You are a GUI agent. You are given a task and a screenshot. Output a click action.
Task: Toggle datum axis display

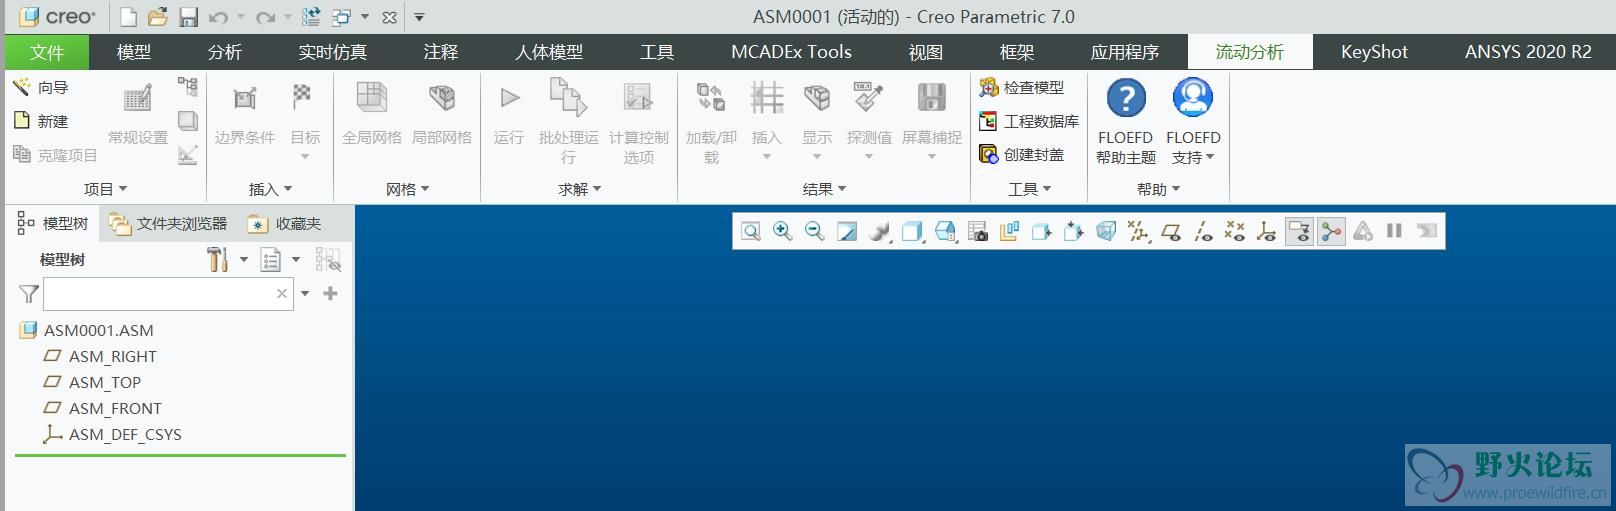(x=1203, y=232)
